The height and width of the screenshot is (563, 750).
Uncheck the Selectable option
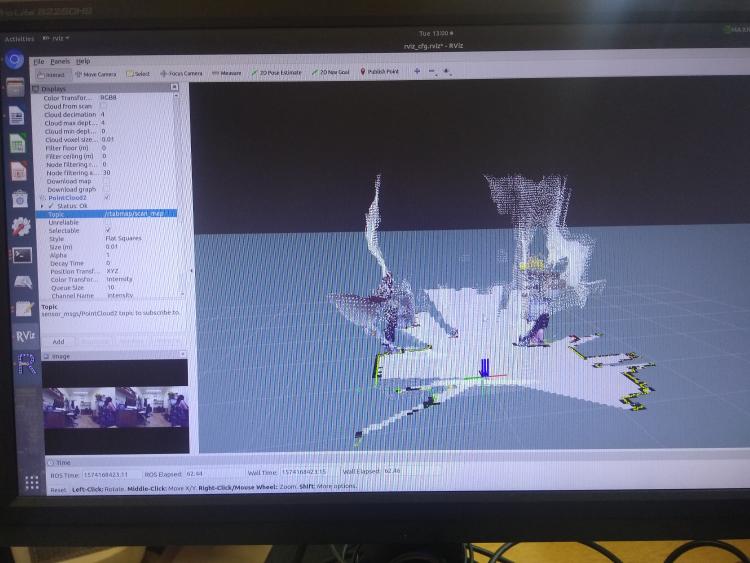coord(107,231)
